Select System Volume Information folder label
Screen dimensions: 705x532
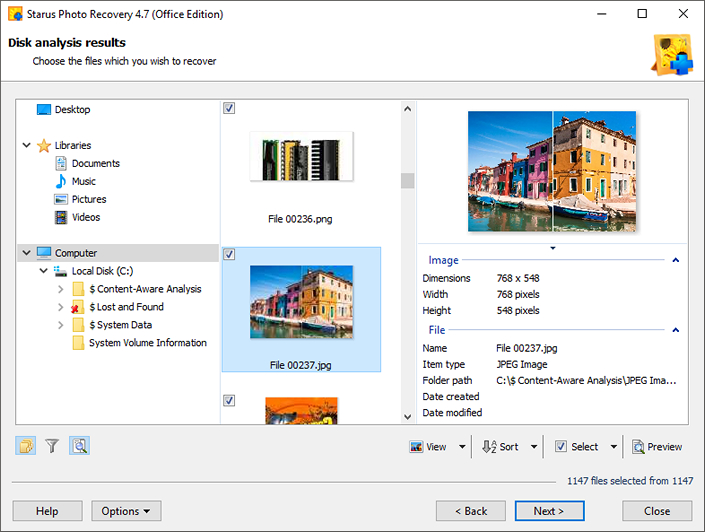point(148,343)
